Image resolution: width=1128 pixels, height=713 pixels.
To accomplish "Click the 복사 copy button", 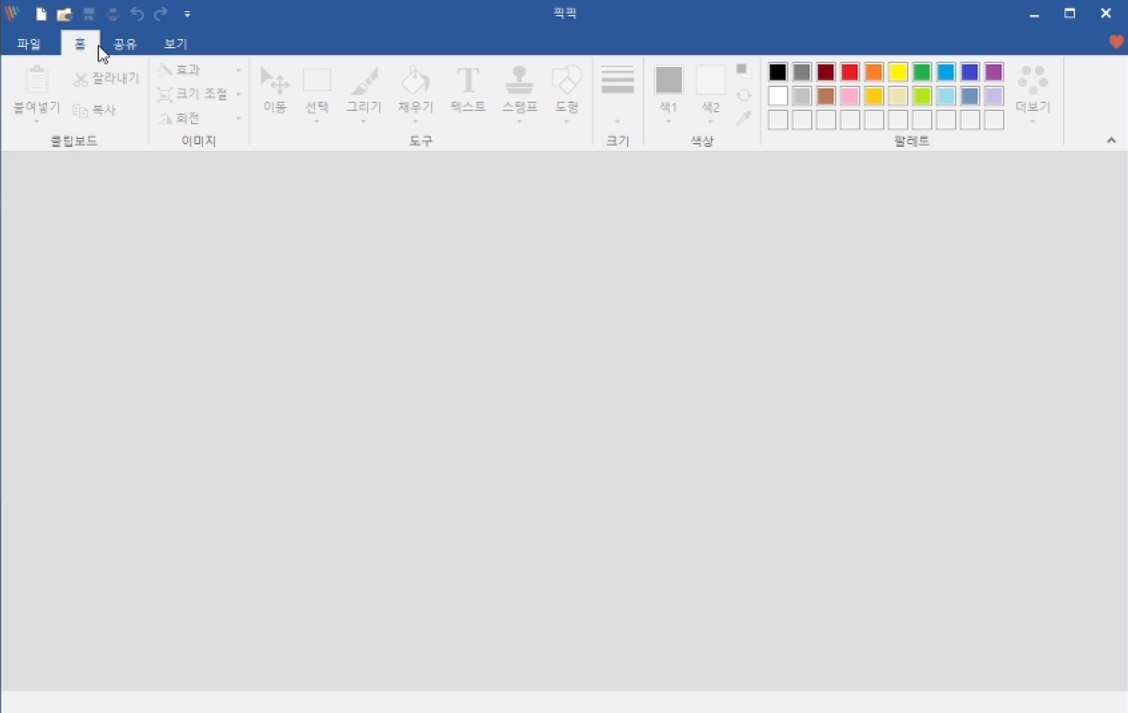I will pos(94,110).
